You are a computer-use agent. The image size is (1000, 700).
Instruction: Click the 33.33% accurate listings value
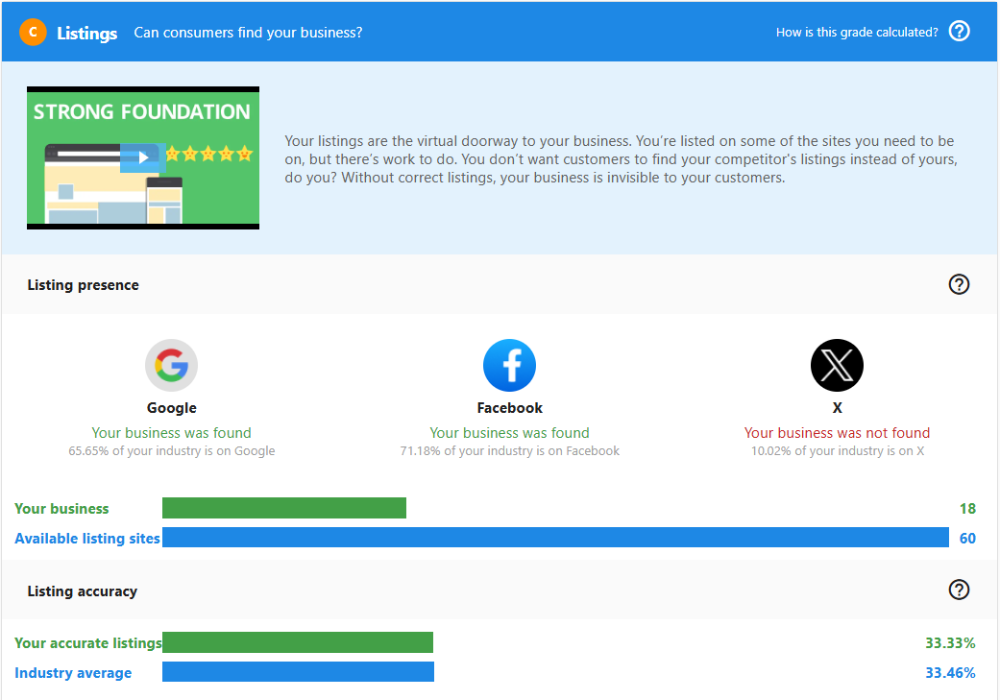pos(949,643)
